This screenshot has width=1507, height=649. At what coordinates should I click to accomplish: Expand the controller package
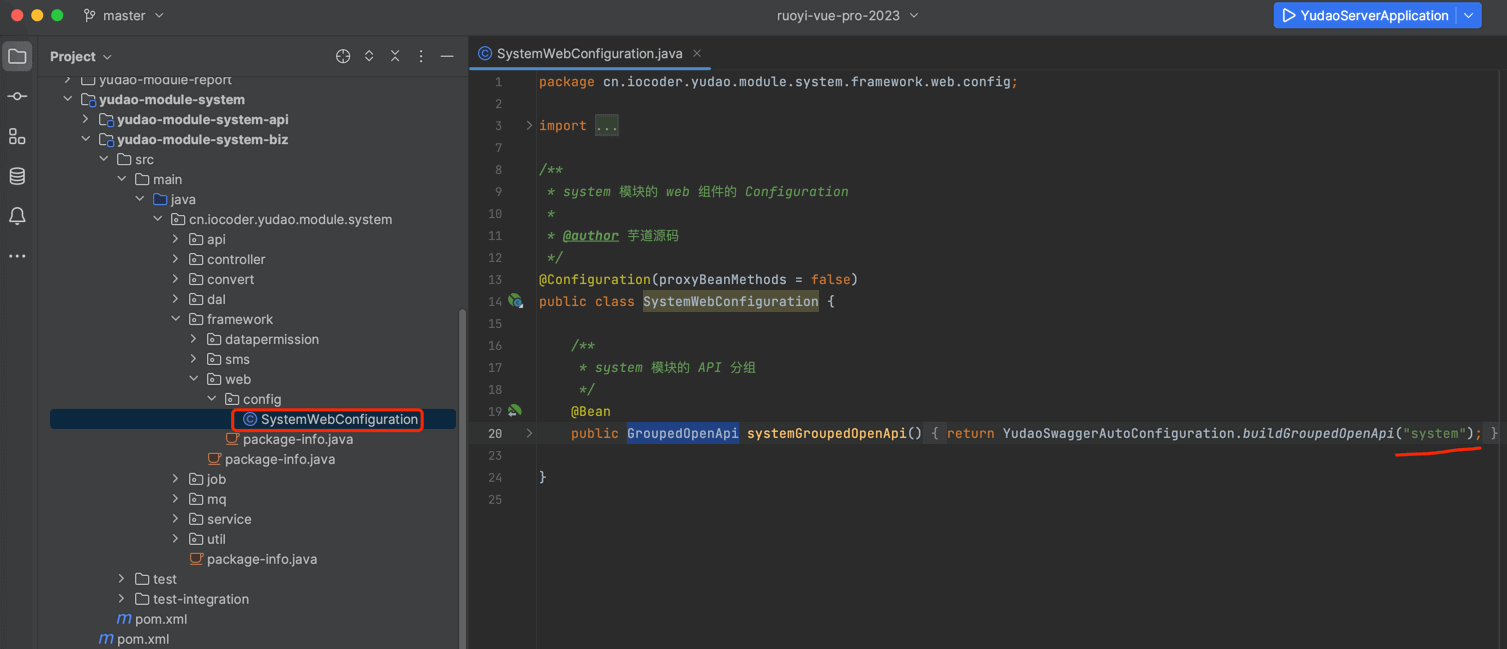176,259
